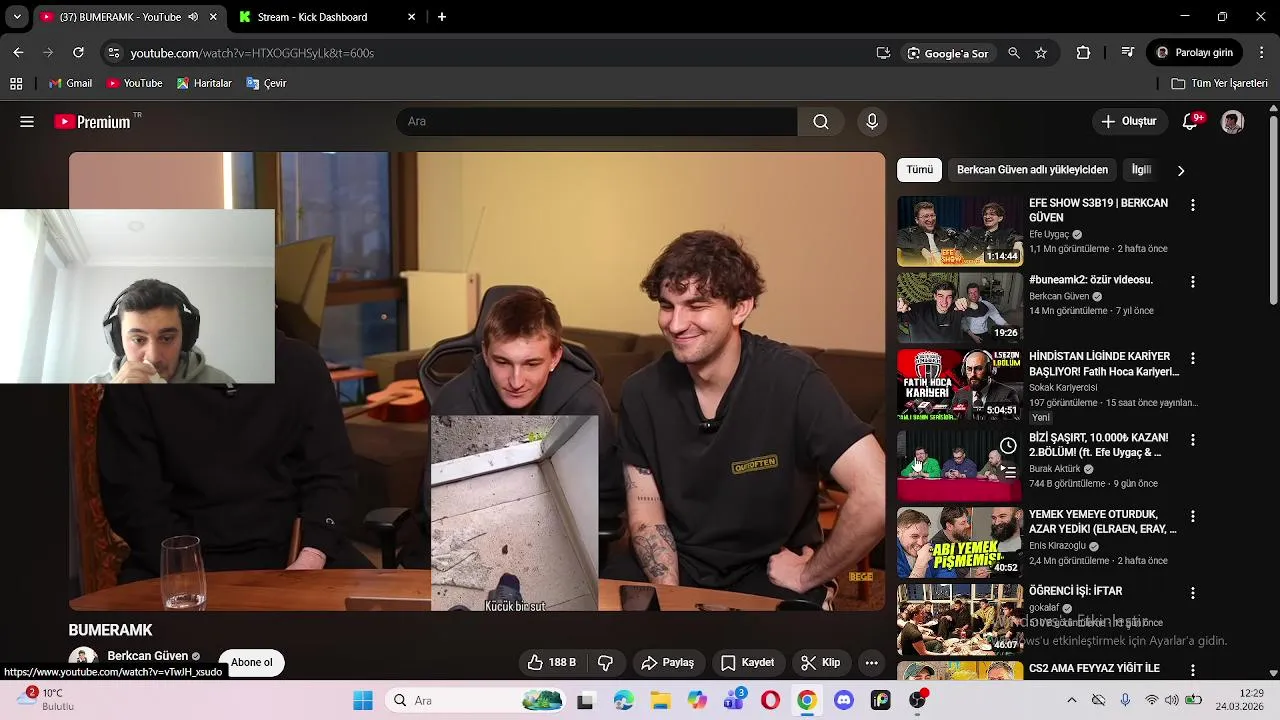
Task: Open Discord from taskbar
Action: click(x=843, y=700)
